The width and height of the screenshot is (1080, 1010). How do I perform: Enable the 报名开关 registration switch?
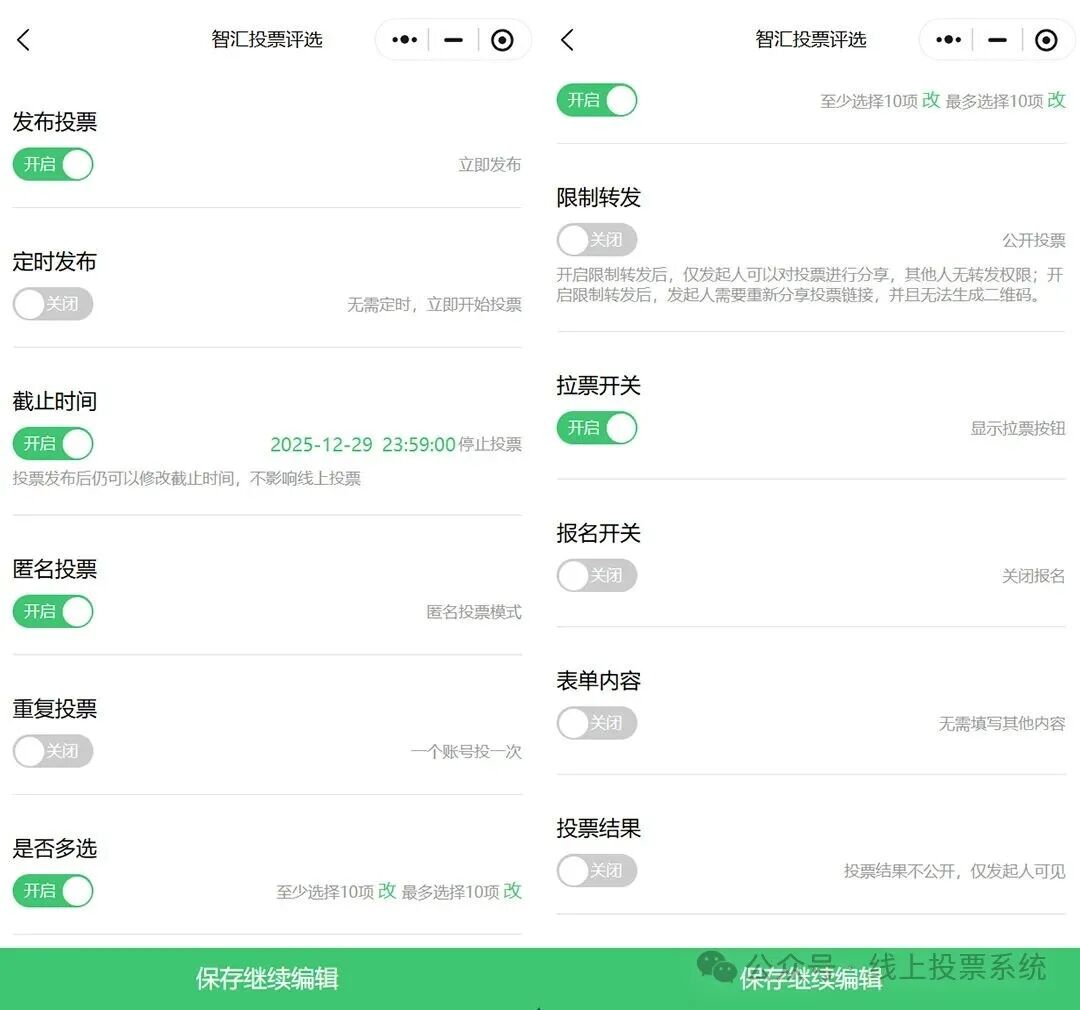click(596, 575)
